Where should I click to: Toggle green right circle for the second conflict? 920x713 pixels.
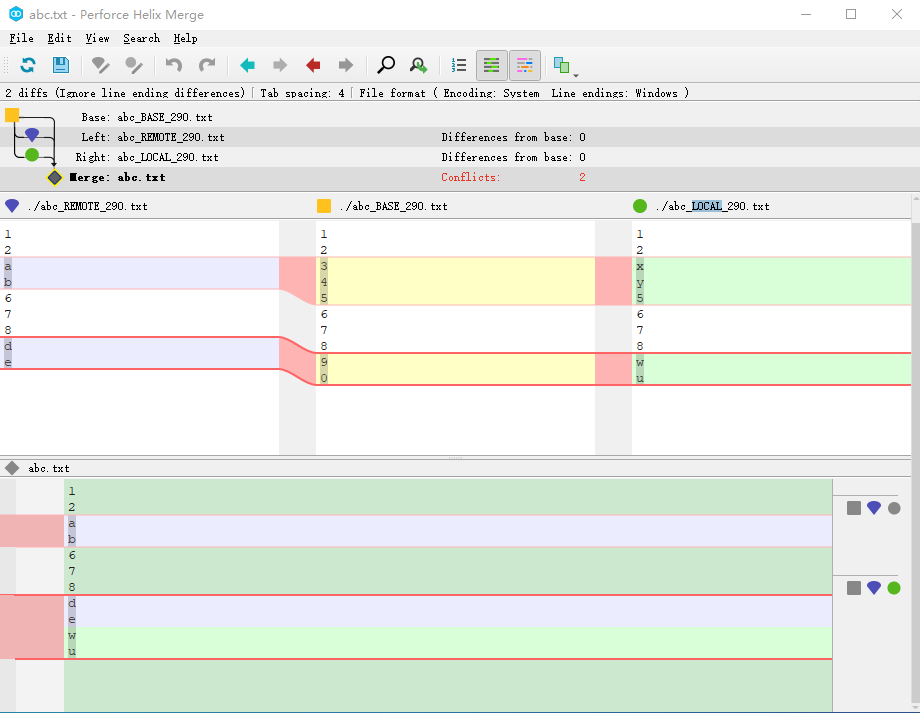(894, 588)
